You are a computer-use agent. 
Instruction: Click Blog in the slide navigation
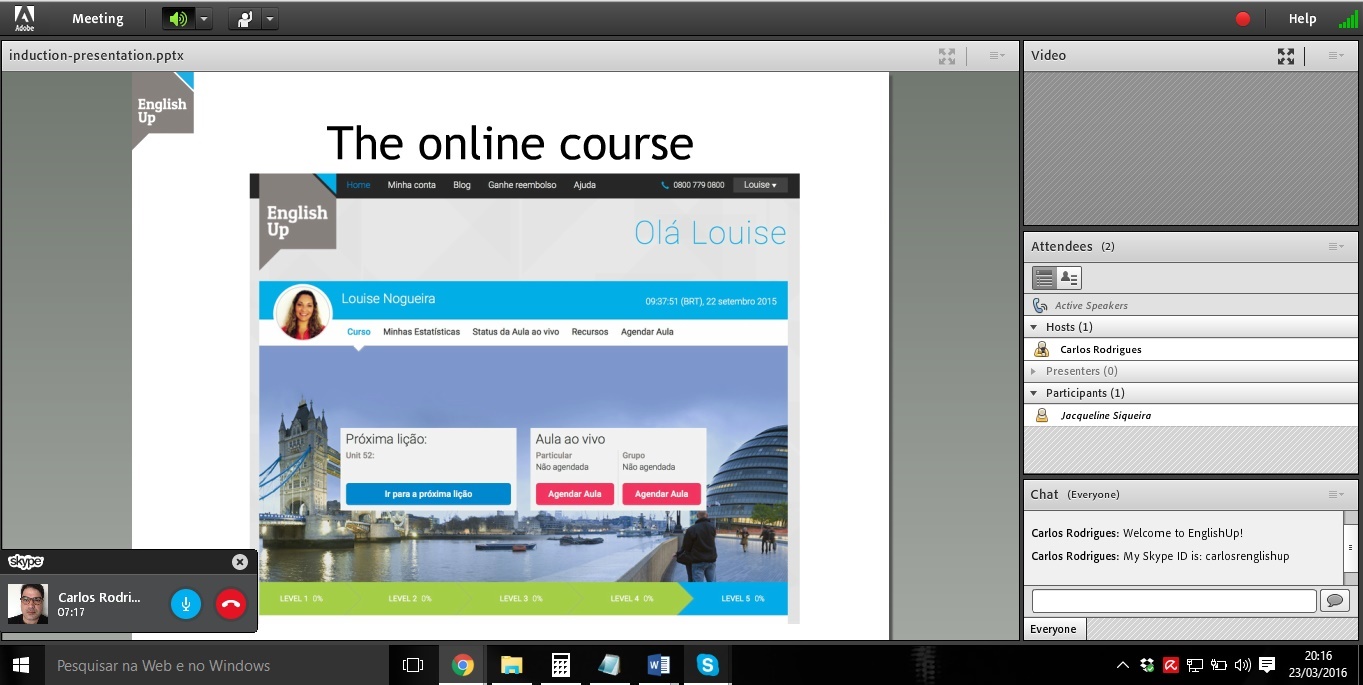click(x=462, y=185)
